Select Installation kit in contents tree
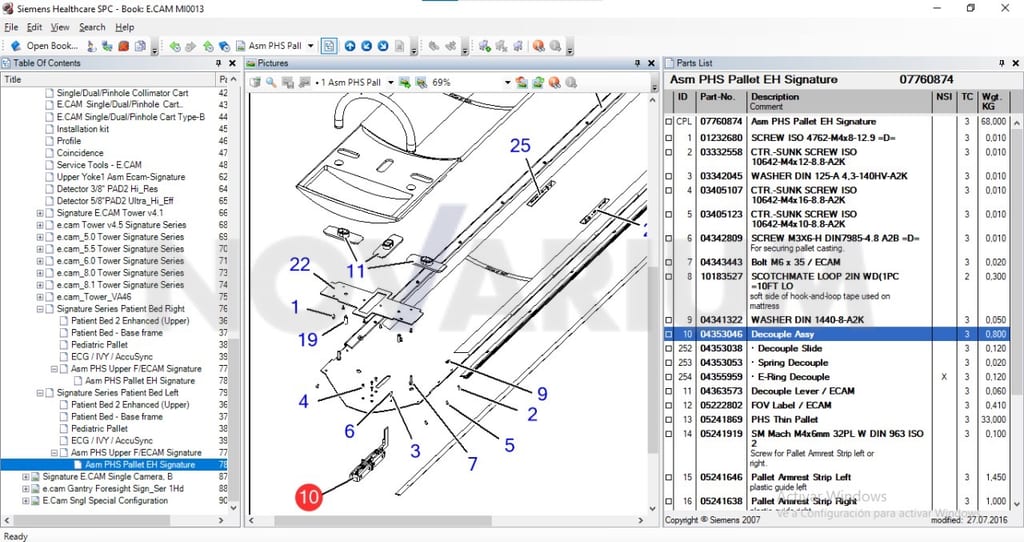Screen dimensions: 1024x542 click(x=82, y=129)
